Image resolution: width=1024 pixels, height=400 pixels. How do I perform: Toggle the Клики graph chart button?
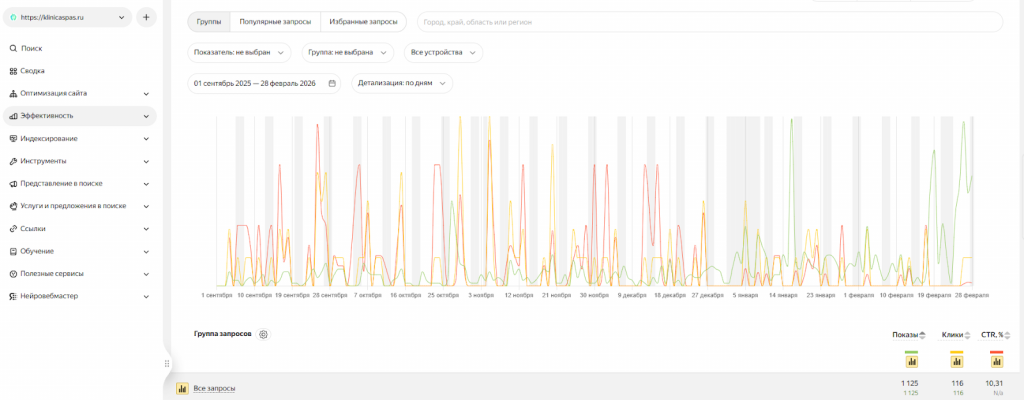[957, 361]
